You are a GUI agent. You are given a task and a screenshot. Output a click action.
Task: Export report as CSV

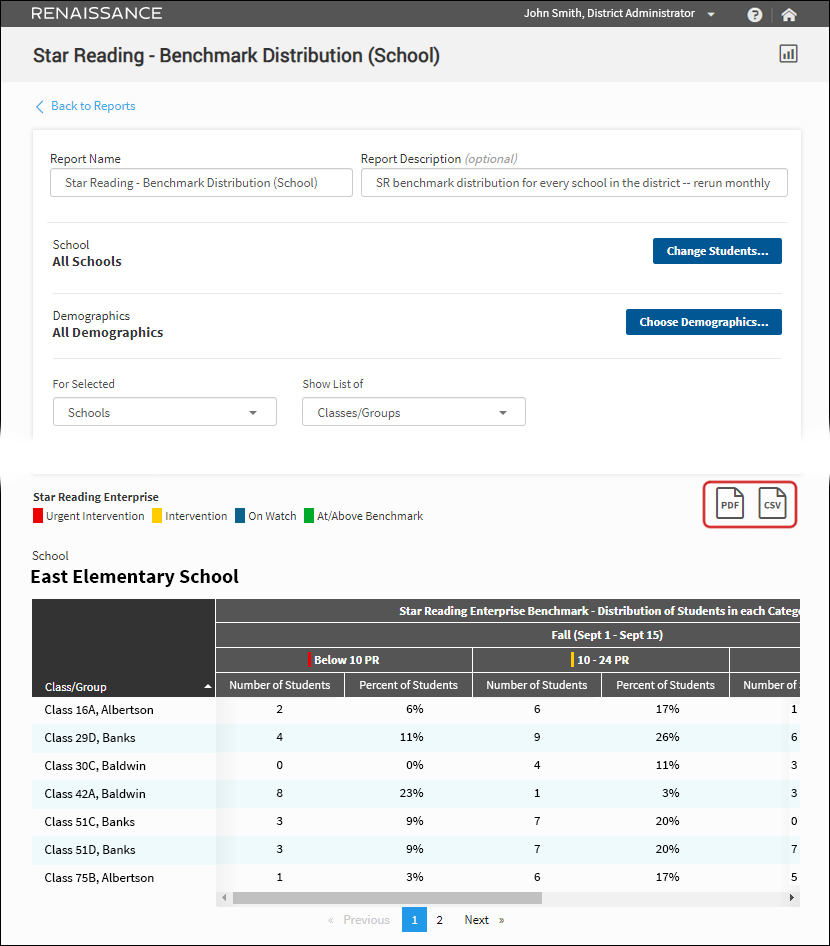pyautogui.click(x=772, y=503)
